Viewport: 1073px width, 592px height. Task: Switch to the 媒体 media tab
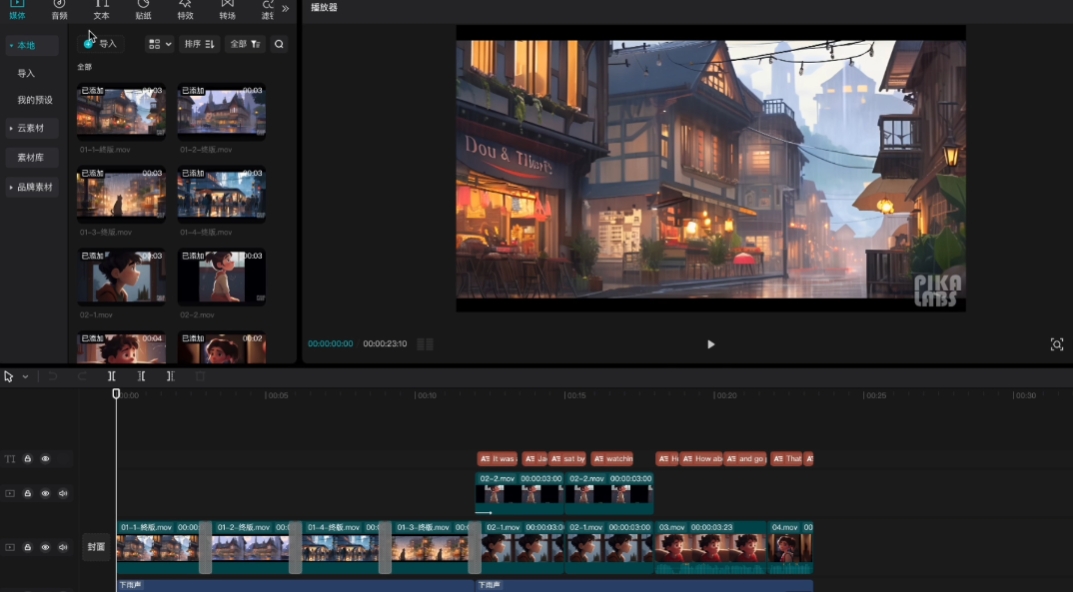[17, 10]
